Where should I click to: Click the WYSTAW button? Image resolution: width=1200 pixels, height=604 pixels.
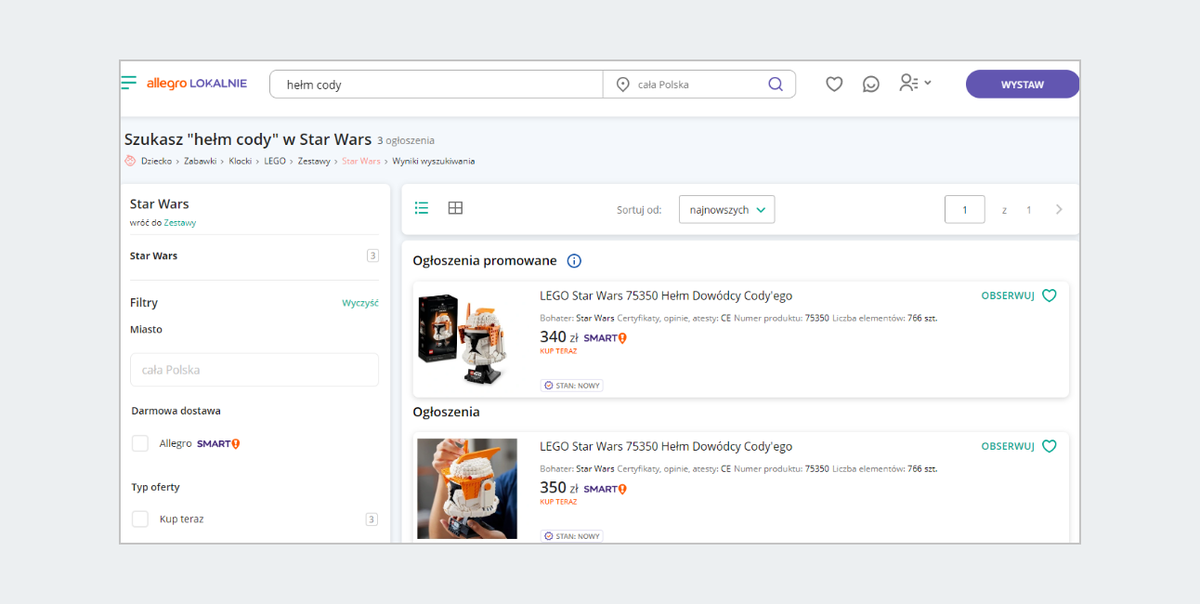tap(1022, 84)
